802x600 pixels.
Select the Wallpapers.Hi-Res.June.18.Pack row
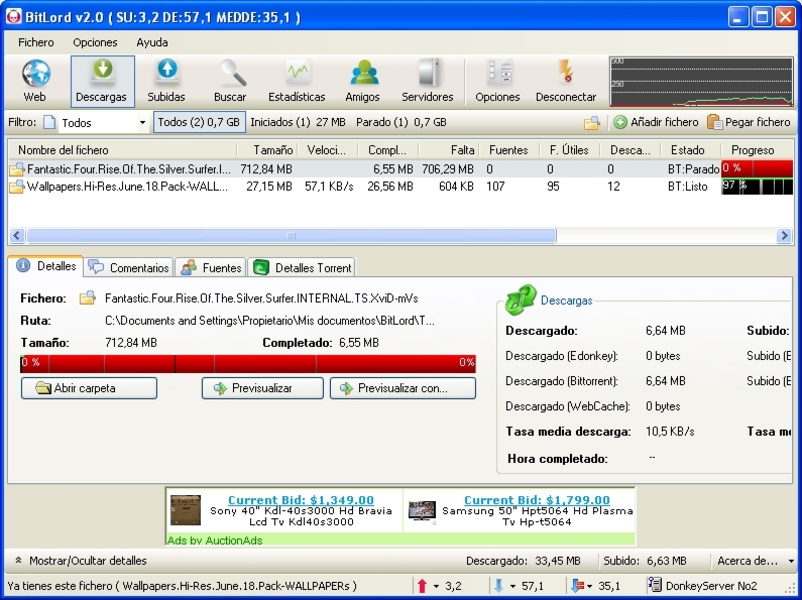tap(400, 187)
